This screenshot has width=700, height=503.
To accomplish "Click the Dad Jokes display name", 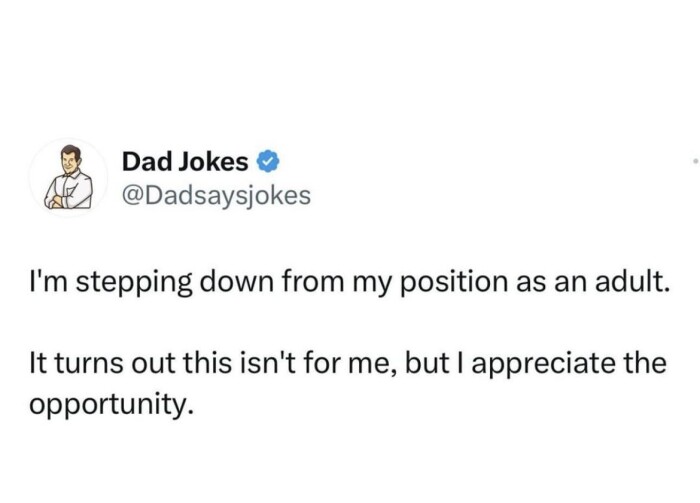I will 185,159.
